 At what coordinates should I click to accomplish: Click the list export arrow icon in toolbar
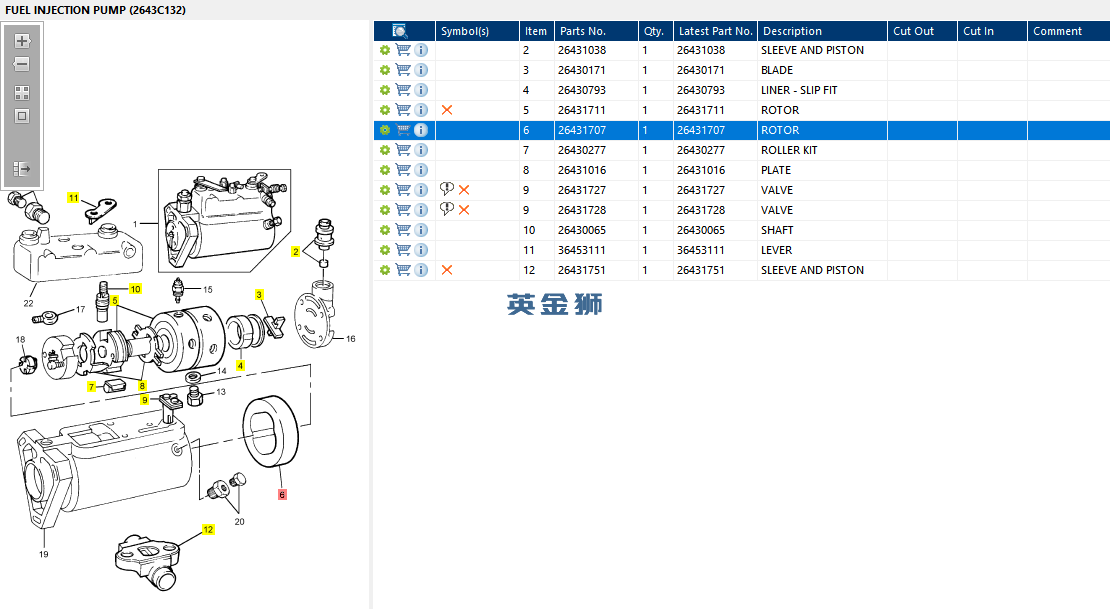pos(22,169)
